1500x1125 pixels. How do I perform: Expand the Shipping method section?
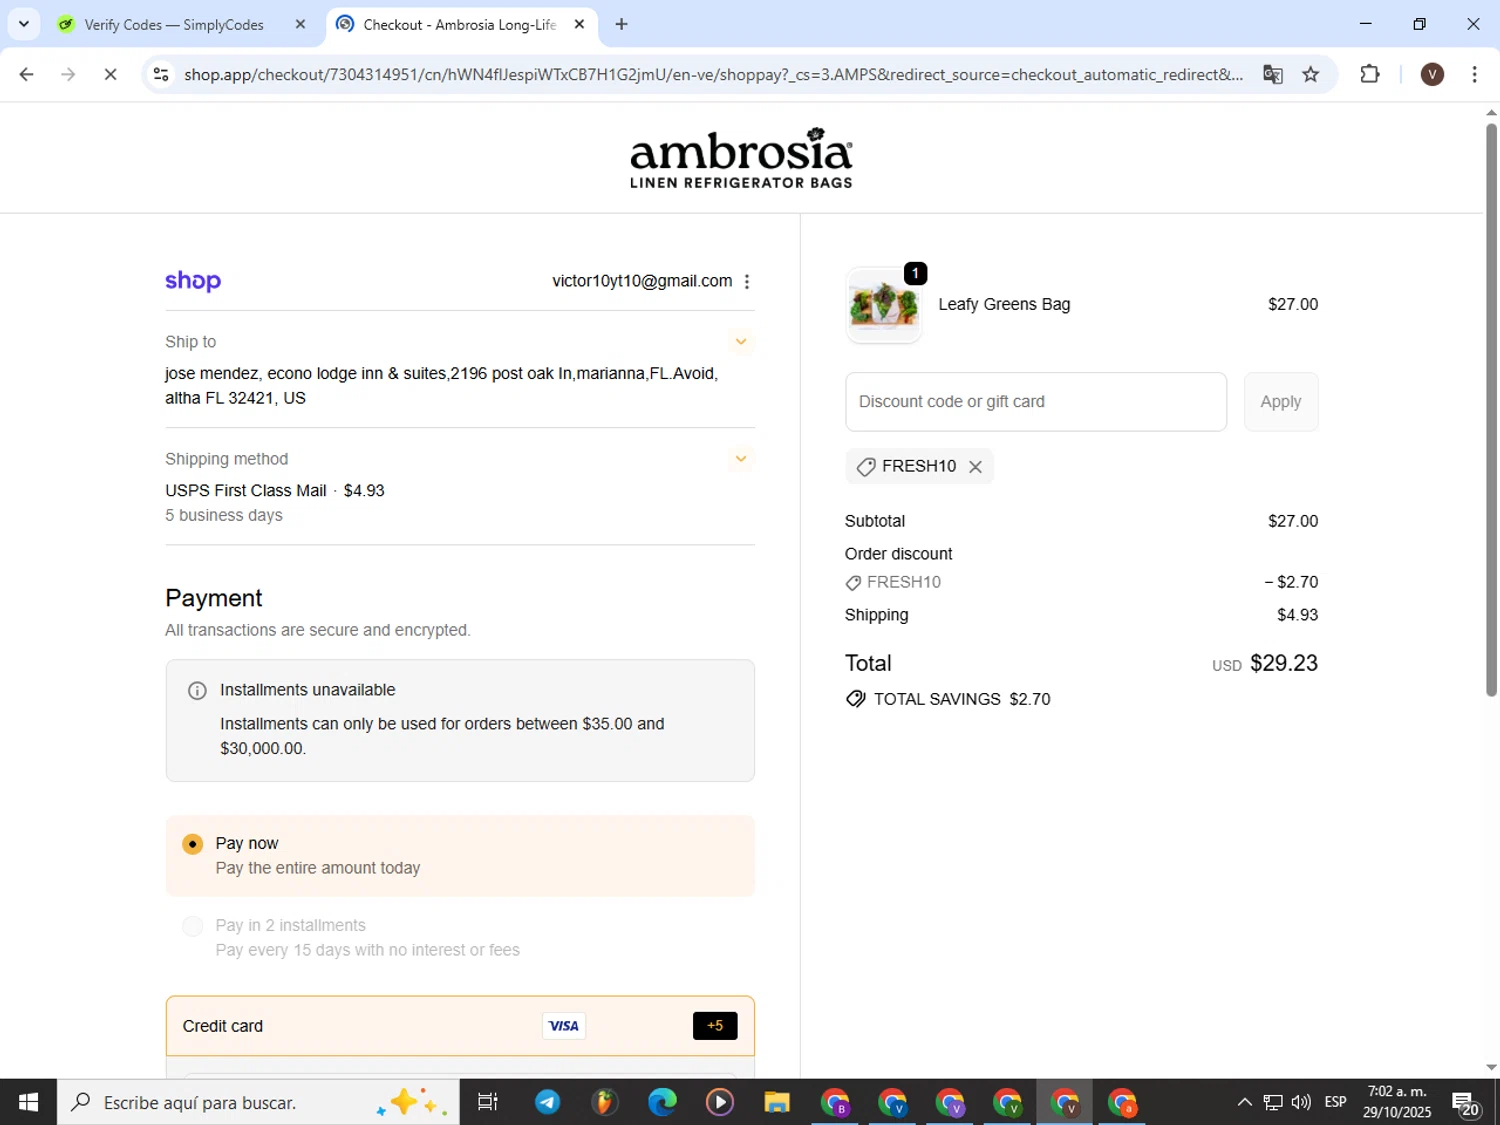pos(741,459)
